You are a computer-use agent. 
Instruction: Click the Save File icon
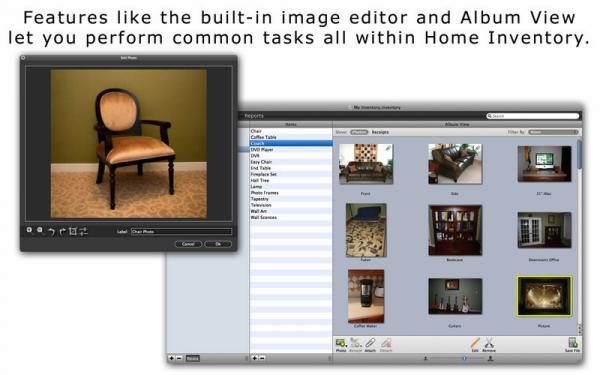point(572,344)
